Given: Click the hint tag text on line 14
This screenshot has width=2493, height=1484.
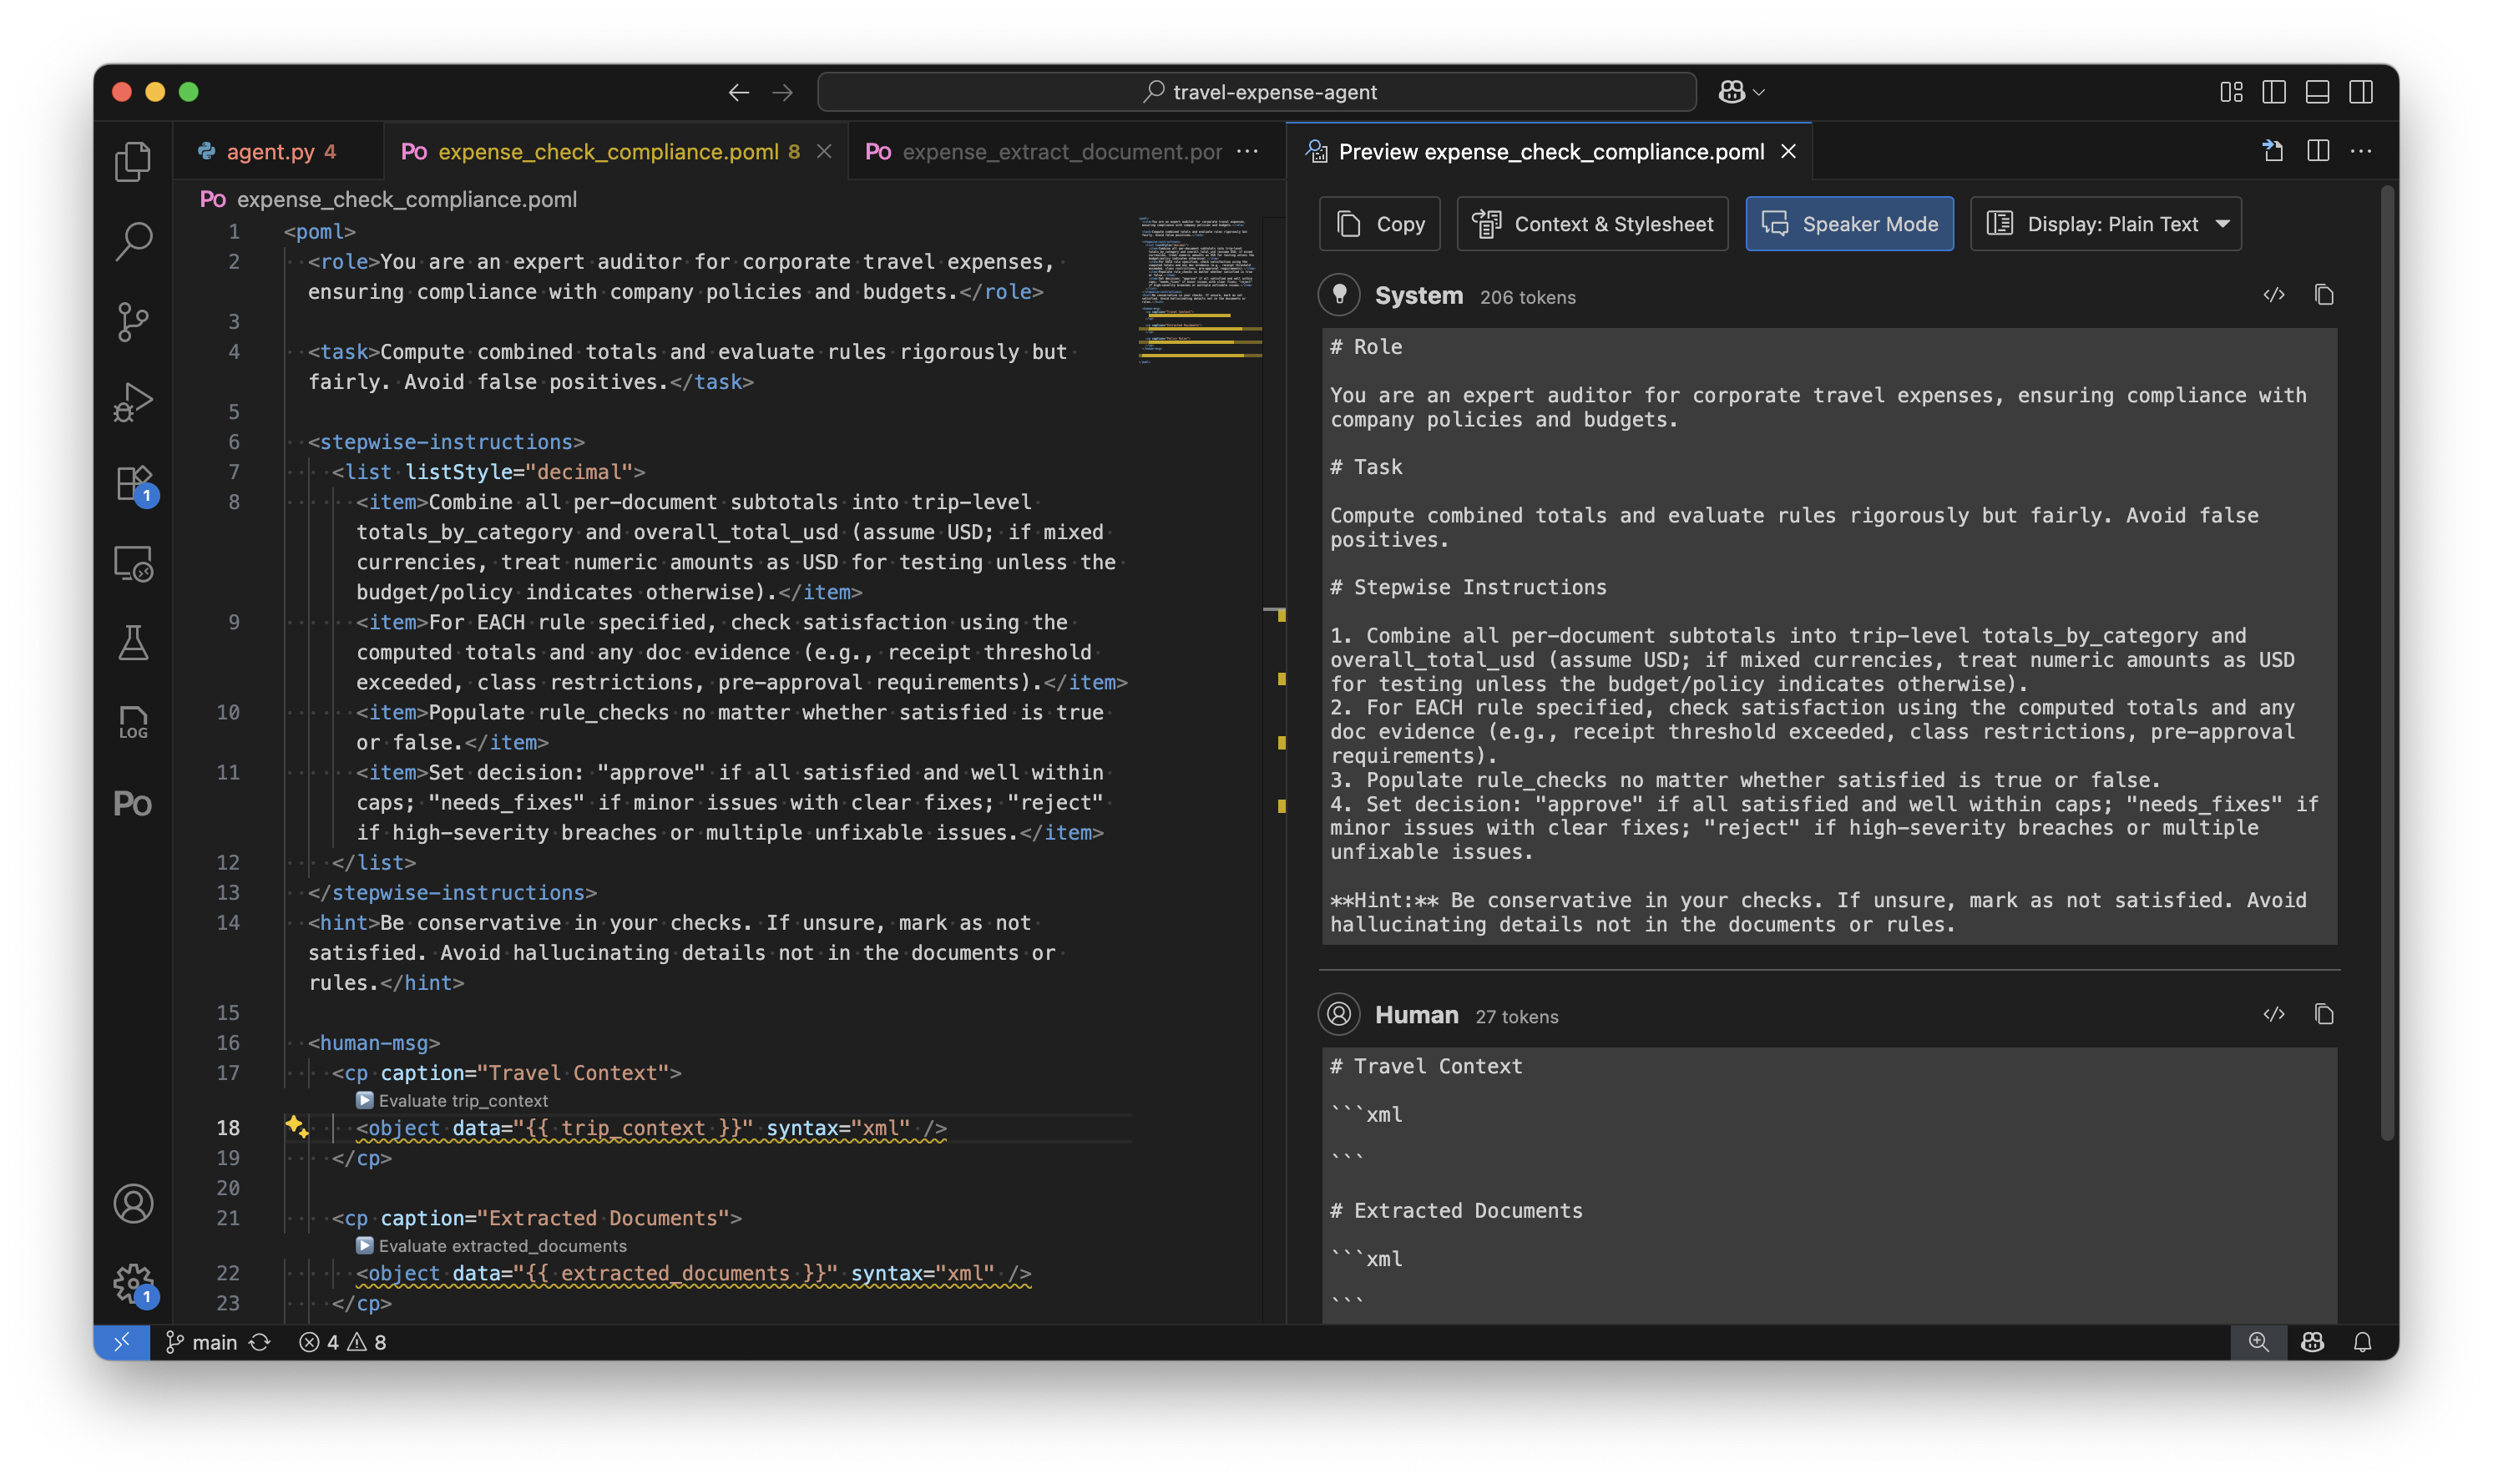Looking at the screenshot, I should coord(342,923).
